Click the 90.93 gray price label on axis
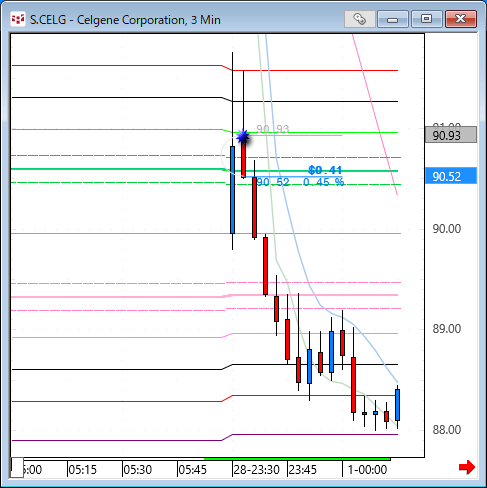 pyautogui.click(x=451, y=135)
